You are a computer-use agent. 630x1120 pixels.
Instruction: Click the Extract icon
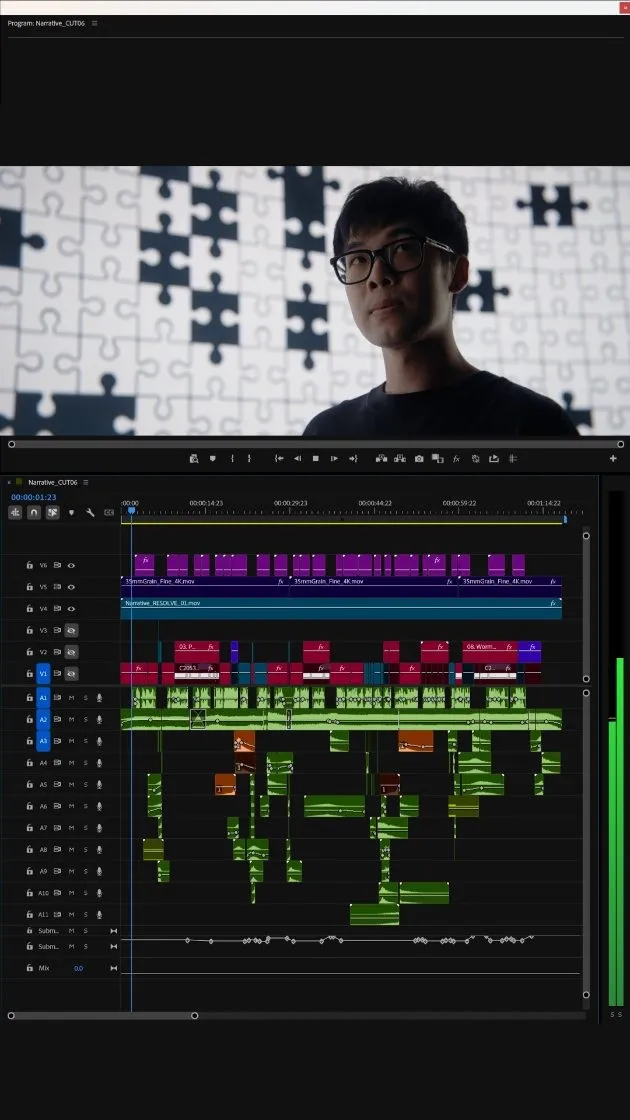(399, 459)
